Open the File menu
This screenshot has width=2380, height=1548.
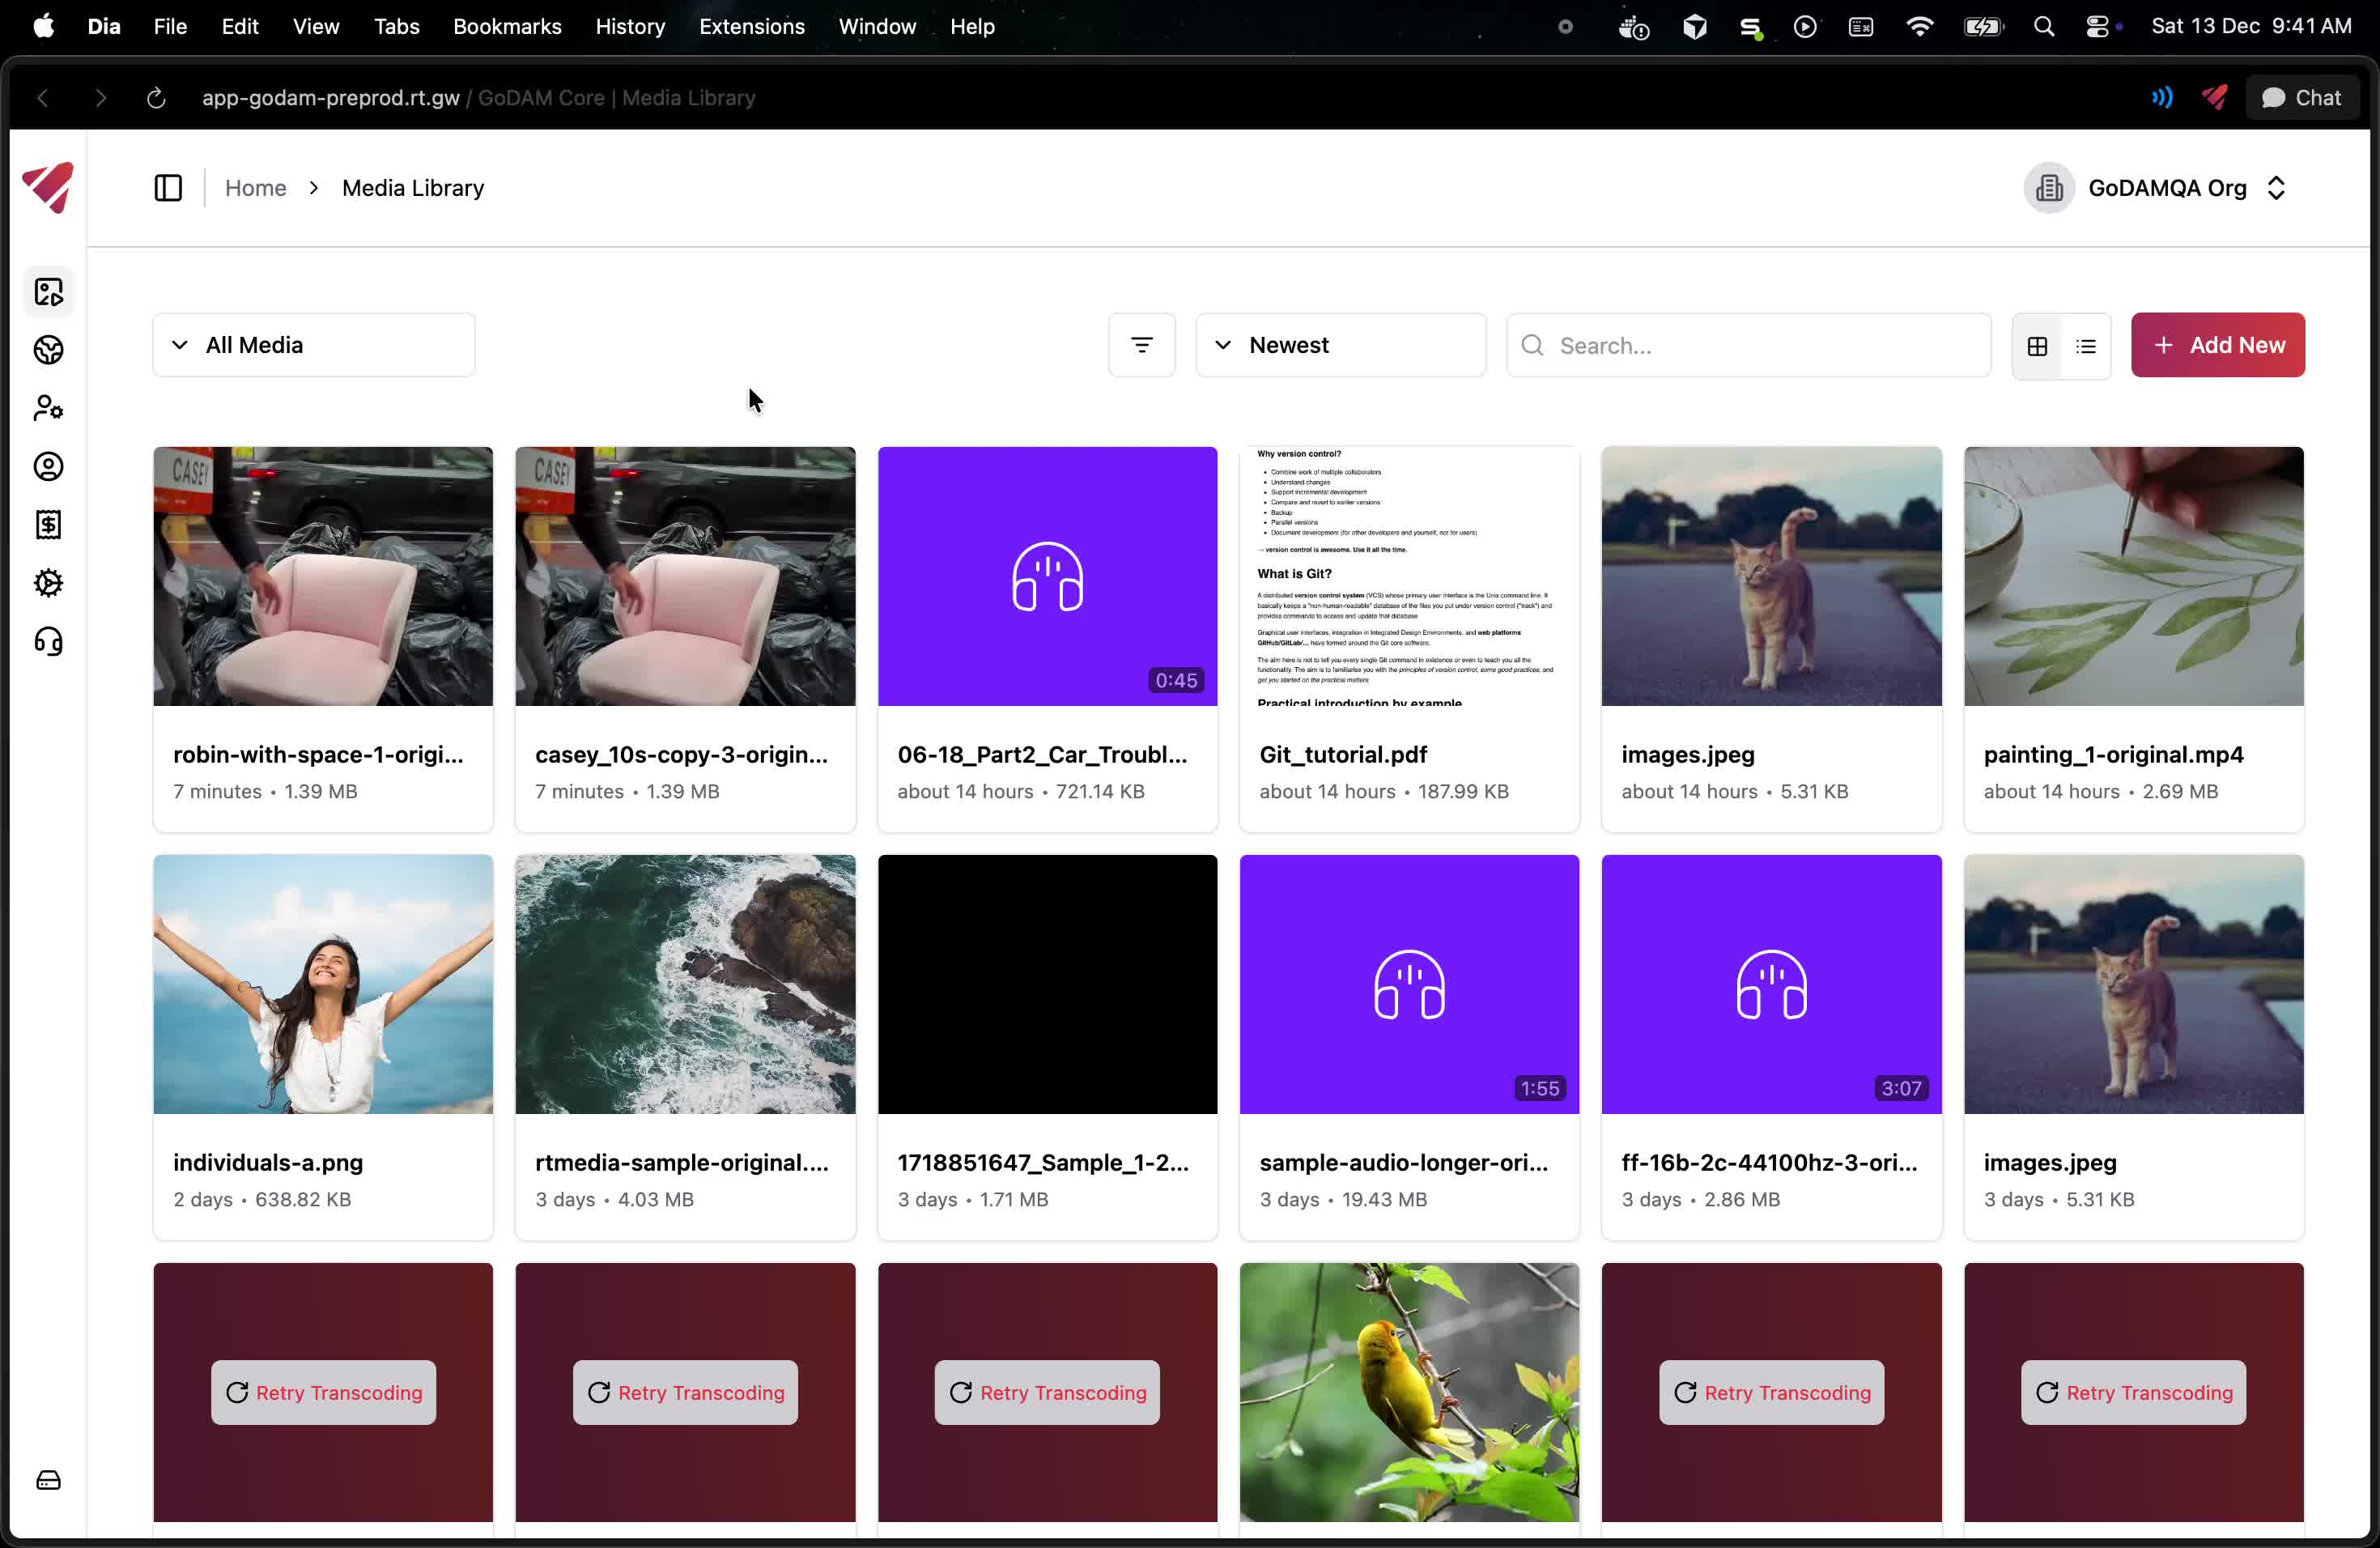[171, 27]
